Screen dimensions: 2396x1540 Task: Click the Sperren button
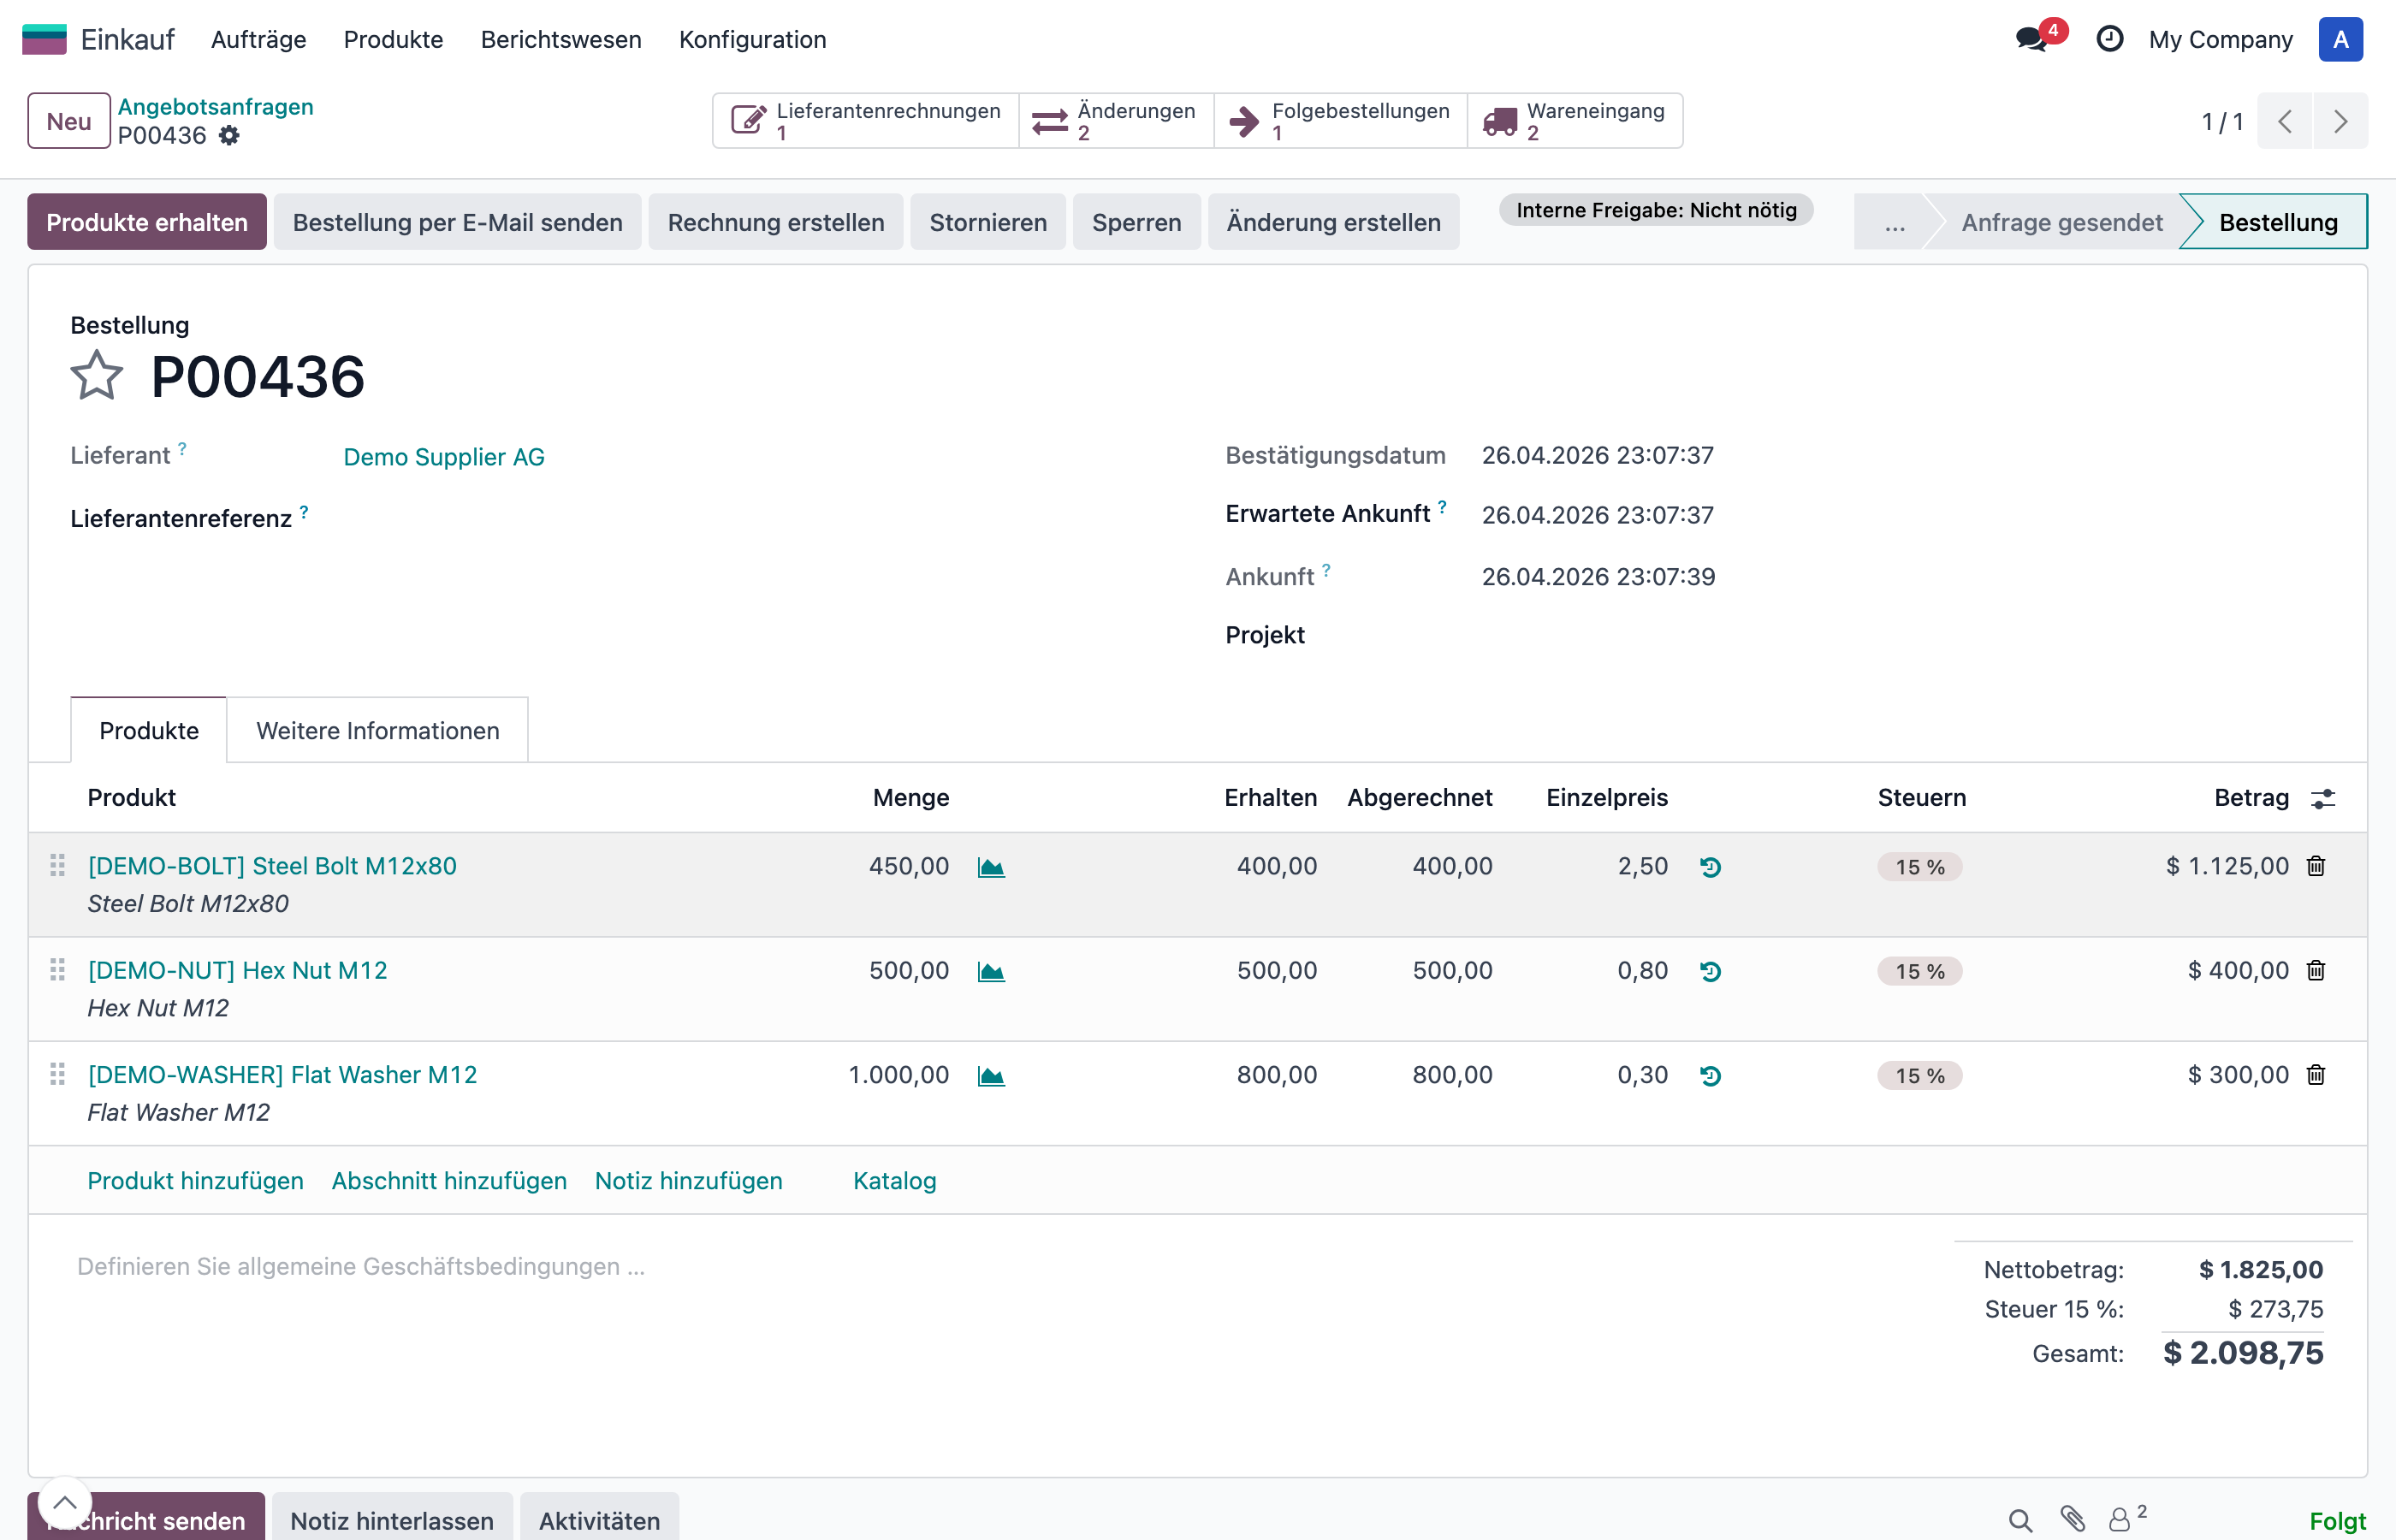[1136, 222]
